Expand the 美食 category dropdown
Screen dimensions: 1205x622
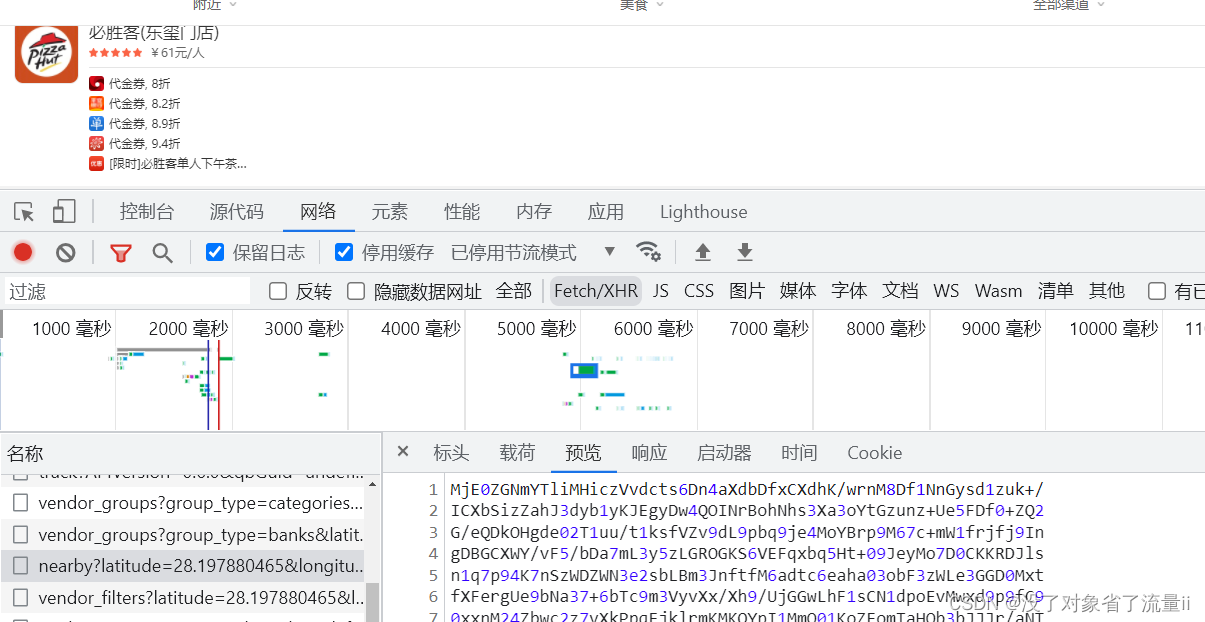641,5
